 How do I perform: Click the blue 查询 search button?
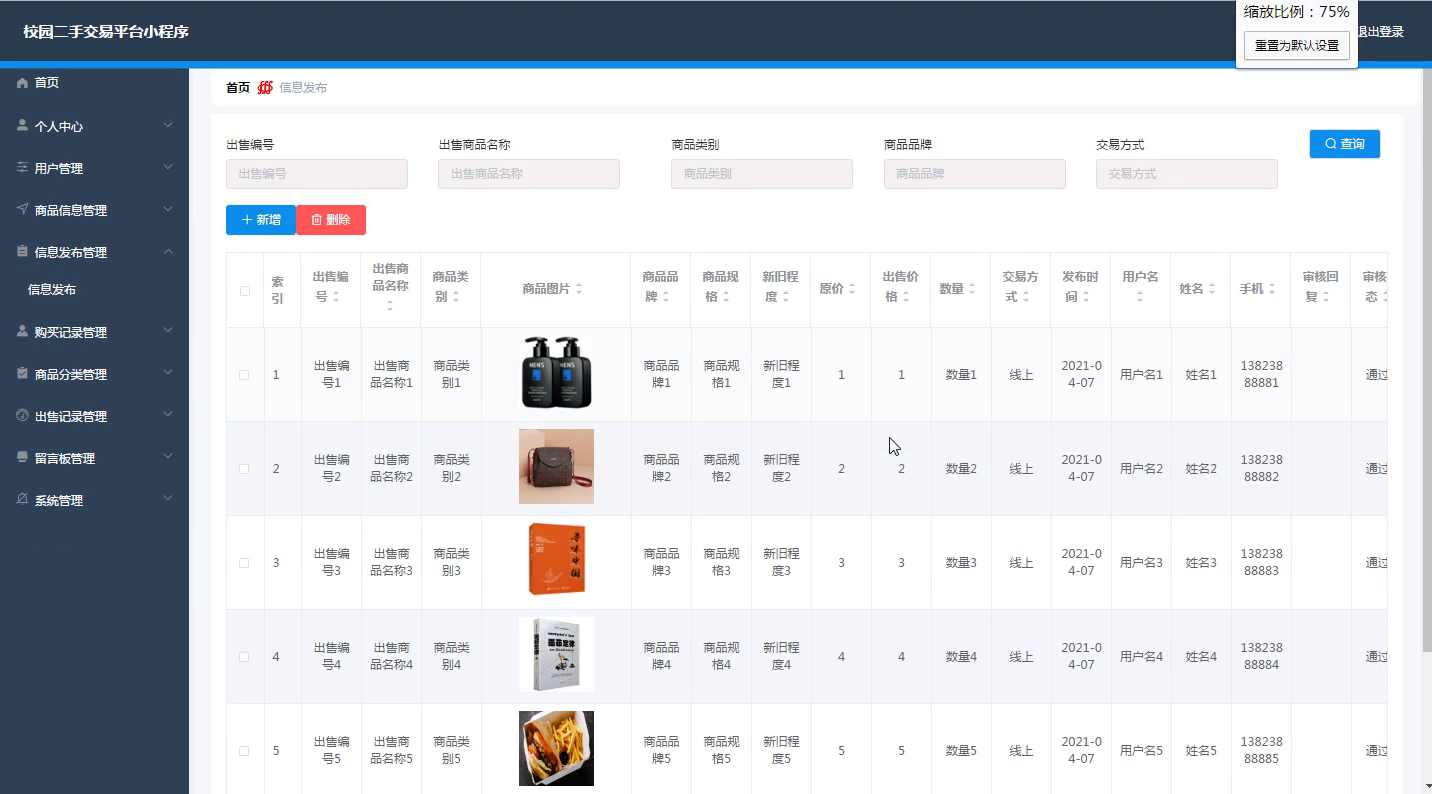(x=1345, y=144)
